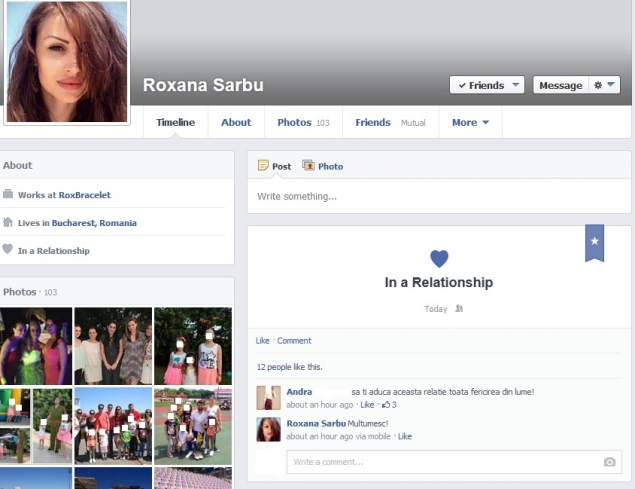Screen dimensions: 635x489
Task: Click the camera icon in the comment box
Action: click(609, 462)
